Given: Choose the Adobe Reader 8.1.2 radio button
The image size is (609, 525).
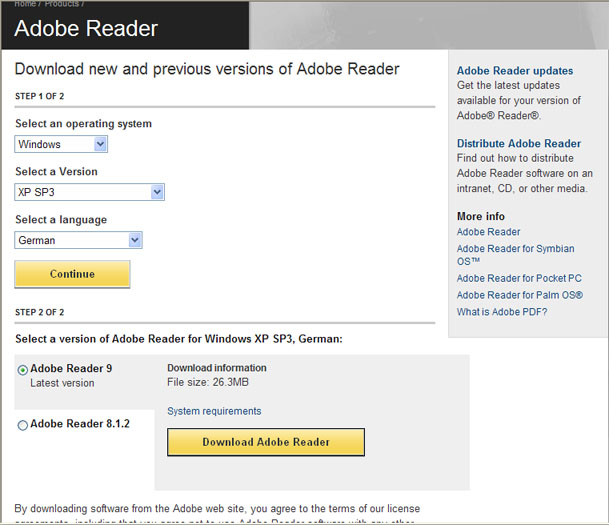Looking at the screenshot, I should [x=23, y=426].
